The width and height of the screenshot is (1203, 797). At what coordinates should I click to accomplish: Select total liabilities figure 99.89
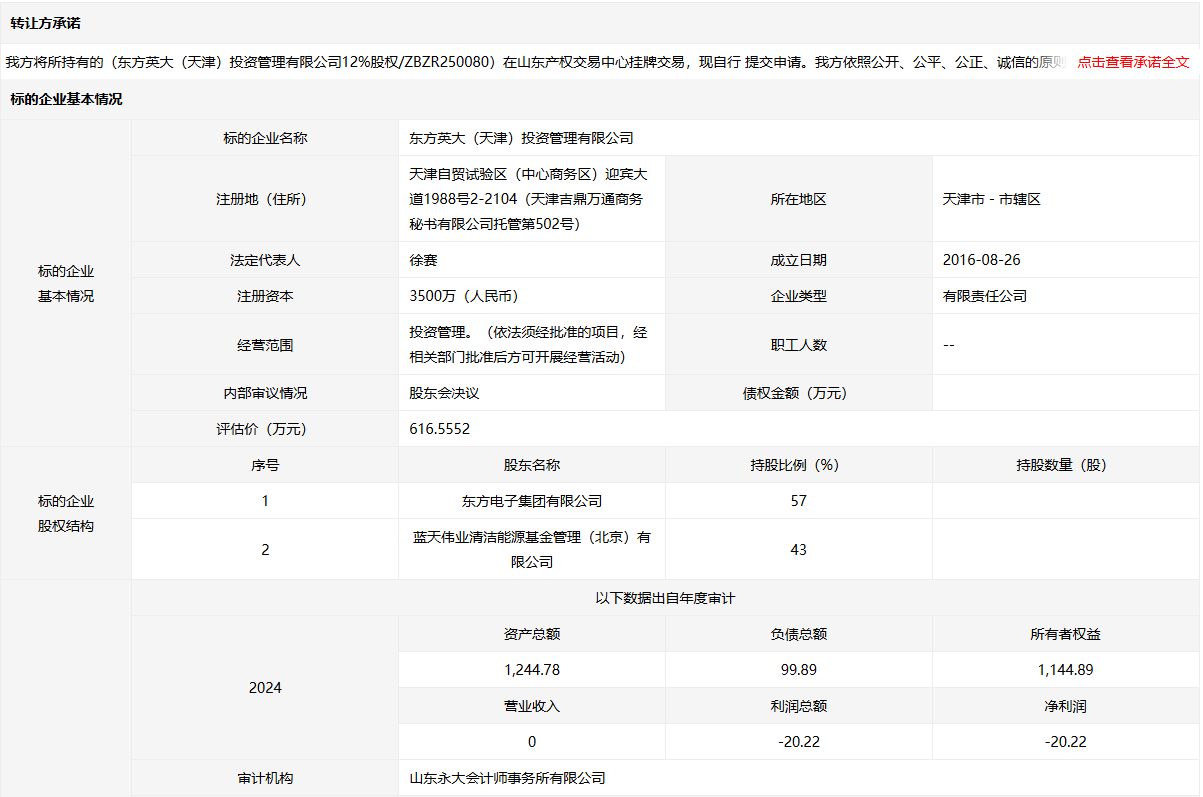pos(798,670)
